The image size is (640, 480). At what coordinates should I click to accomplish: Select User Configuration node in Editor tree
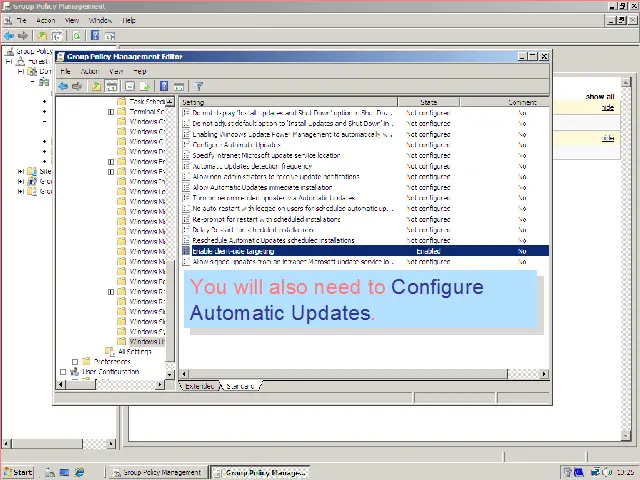coord(105,371)
